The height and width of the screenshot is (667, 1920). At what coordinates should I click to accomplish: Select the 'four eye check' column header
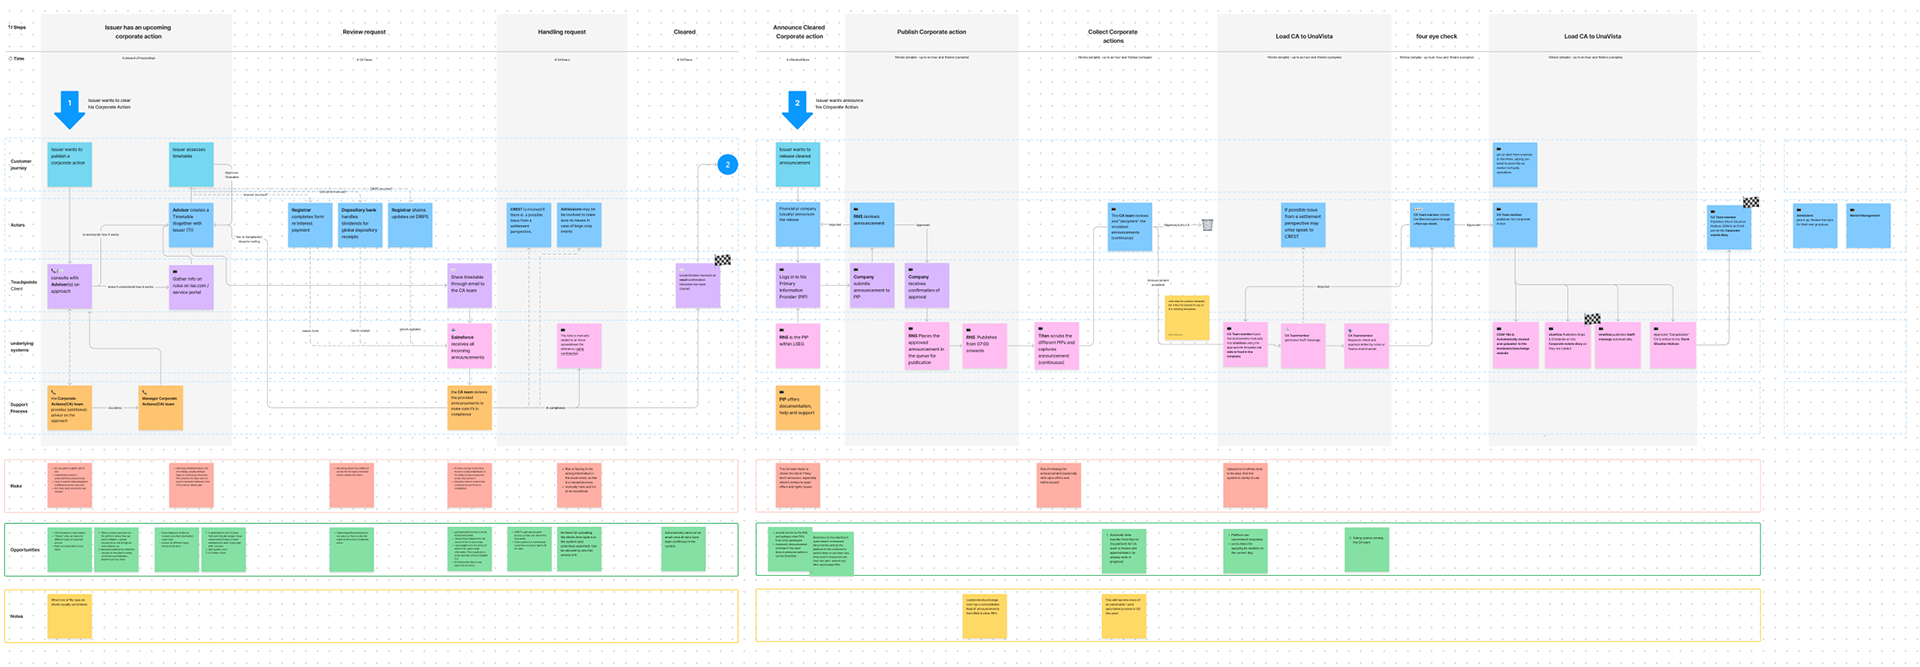[1436, 36]
